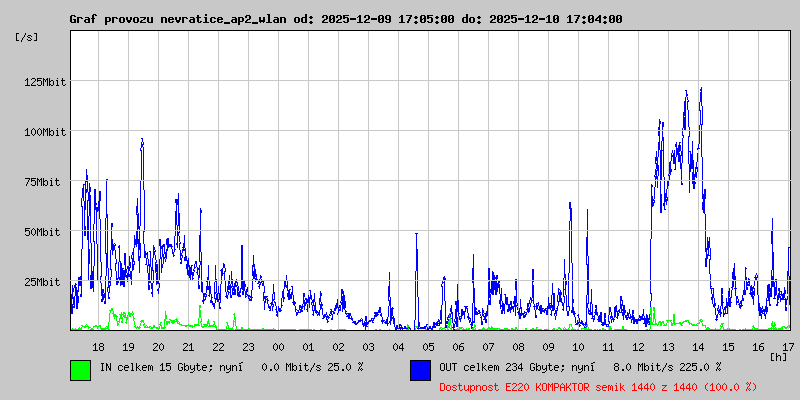800x400 pixels.
Task: Click the x-axis hour label '22'
Action: [218, 347]
